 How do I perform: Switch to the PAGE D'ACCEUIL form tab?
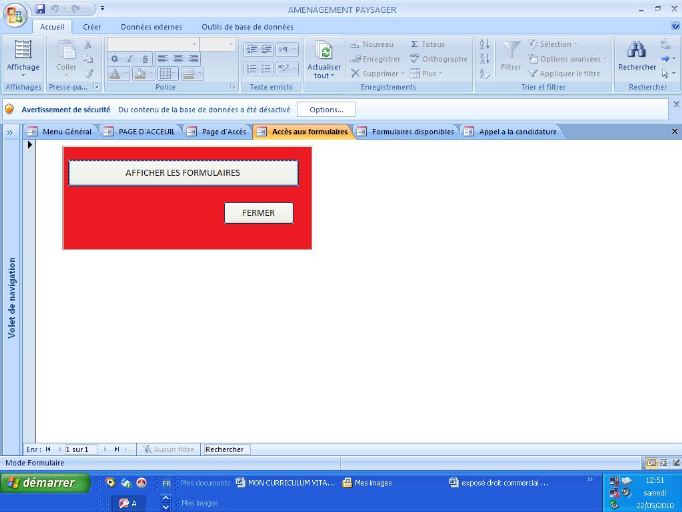click(140, 132)
